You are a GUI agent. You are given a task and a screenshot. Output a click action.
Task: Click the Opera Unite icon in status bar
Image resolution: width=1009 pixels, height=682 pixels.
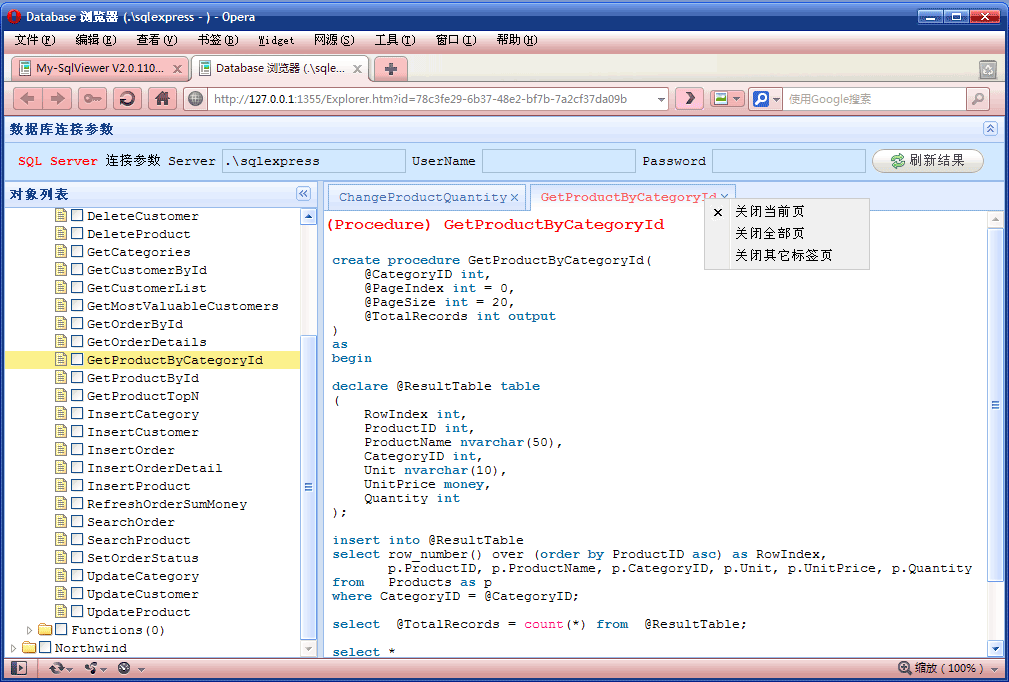point(93,668)
